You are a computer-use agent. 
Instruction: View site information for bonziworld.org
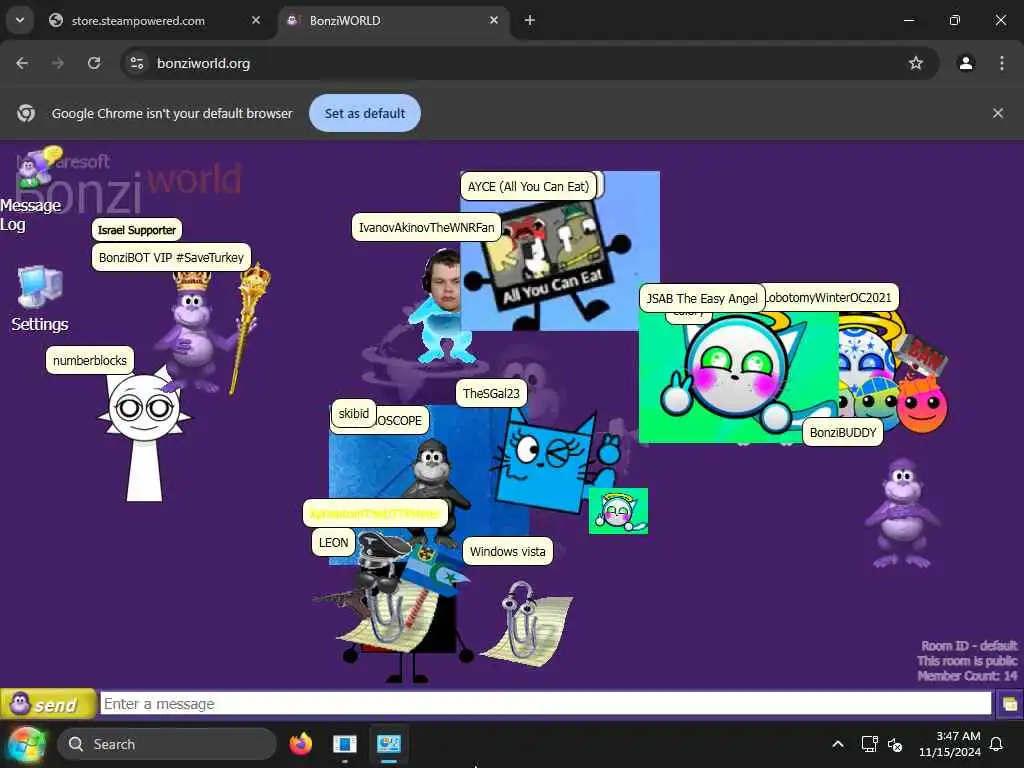tap(137, 63)
